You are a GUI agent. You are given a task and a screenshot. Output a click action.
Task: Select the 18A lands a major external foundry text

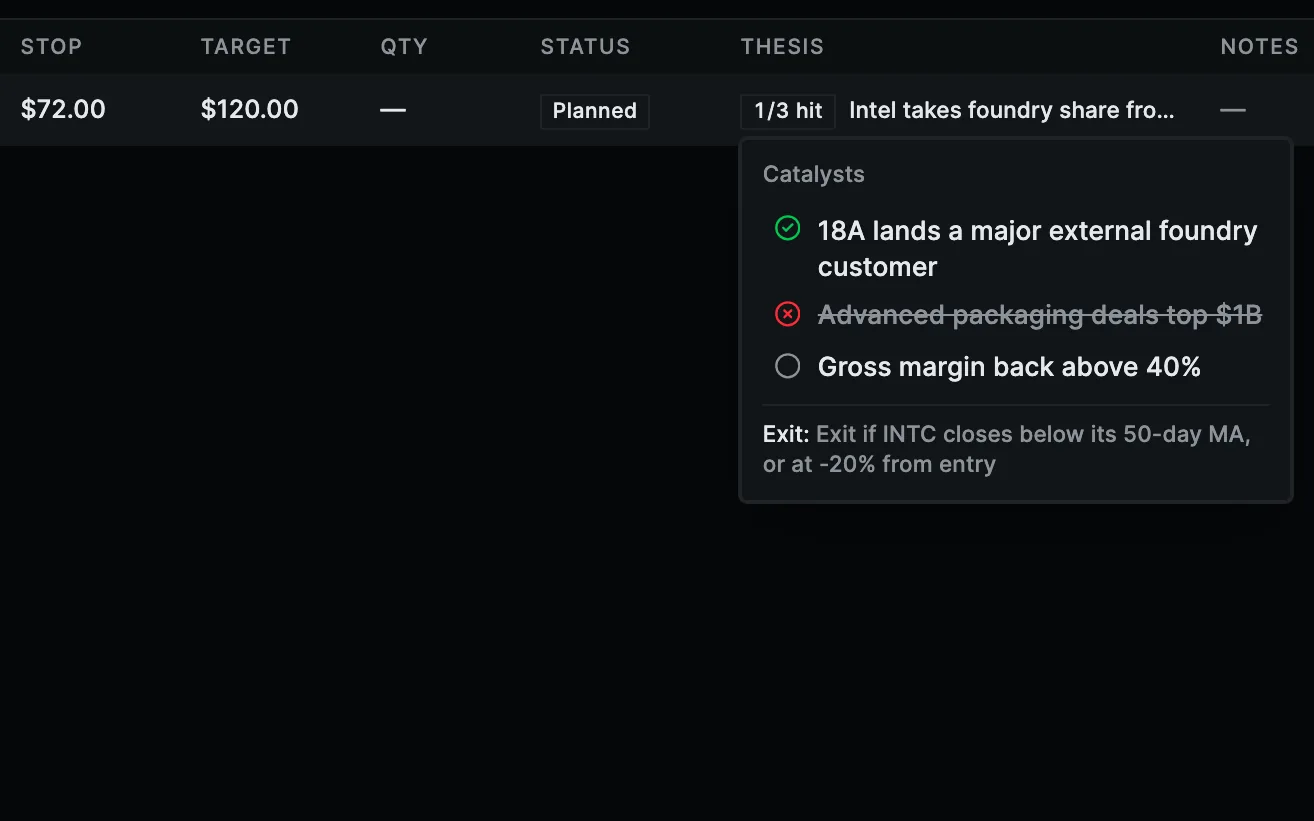(x=1038, y=249)
